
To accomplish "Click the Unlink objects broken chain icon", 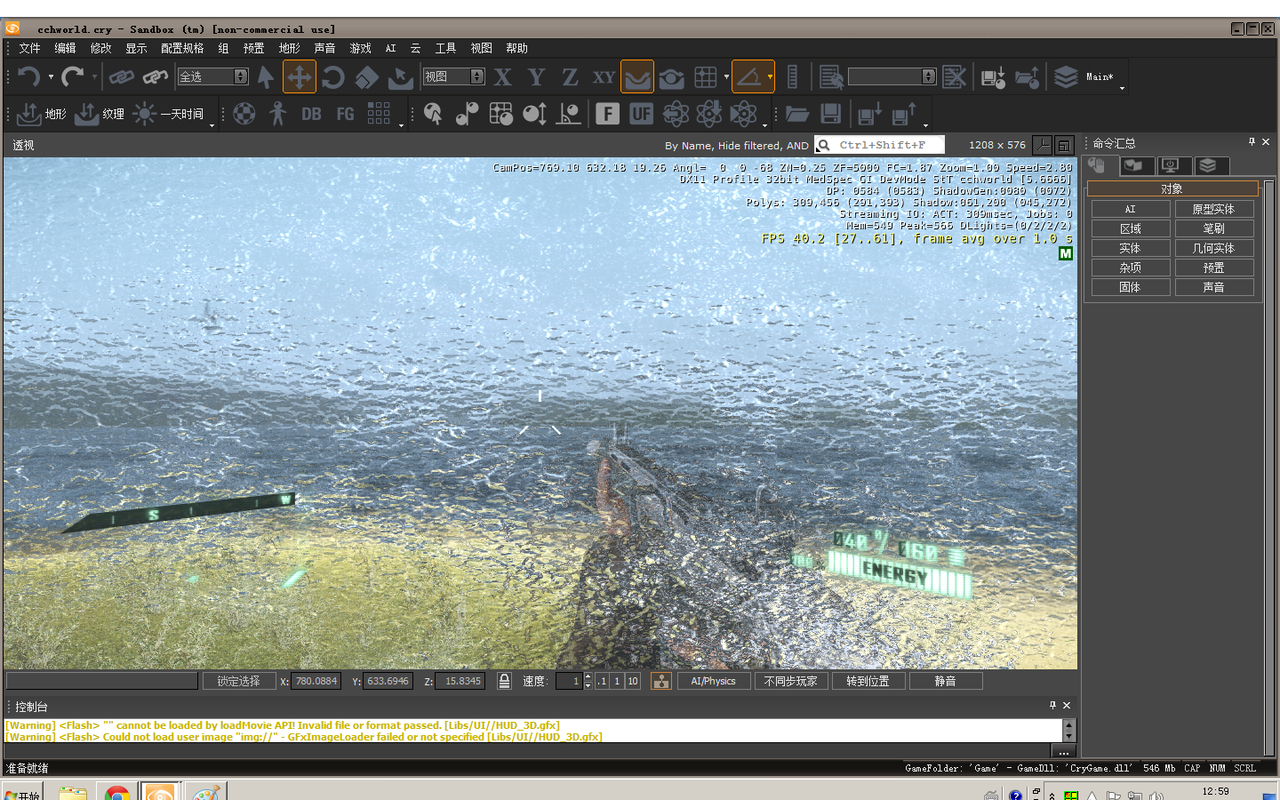I will pos(155,76).
